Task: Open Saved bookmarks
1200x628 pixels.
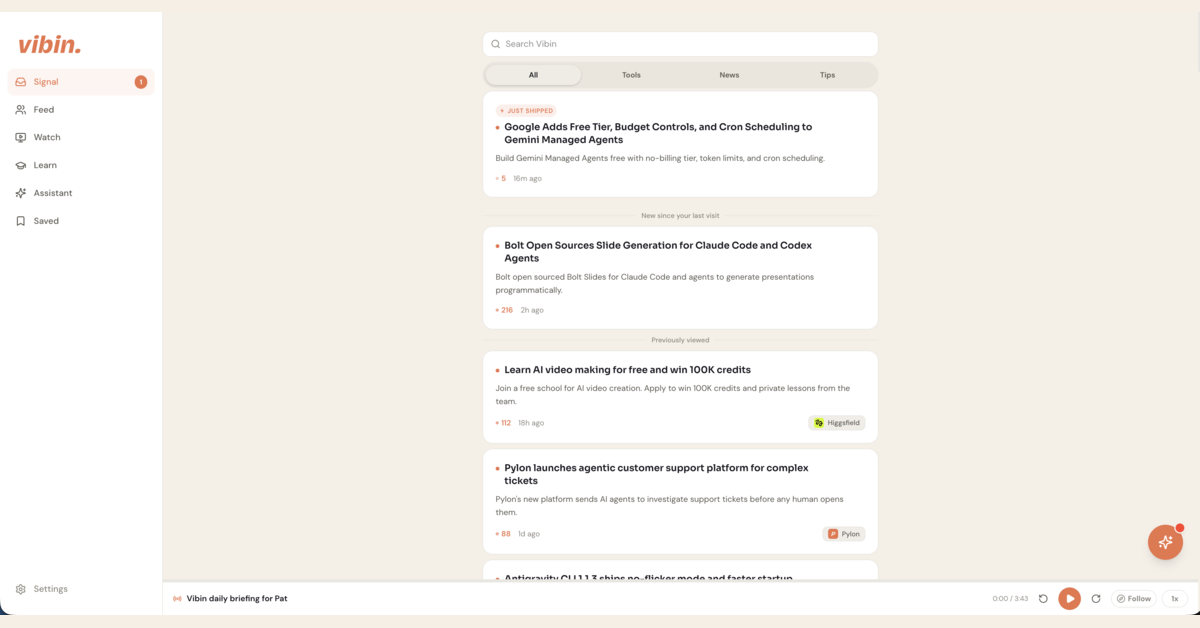Action: (x=81, y=221)
